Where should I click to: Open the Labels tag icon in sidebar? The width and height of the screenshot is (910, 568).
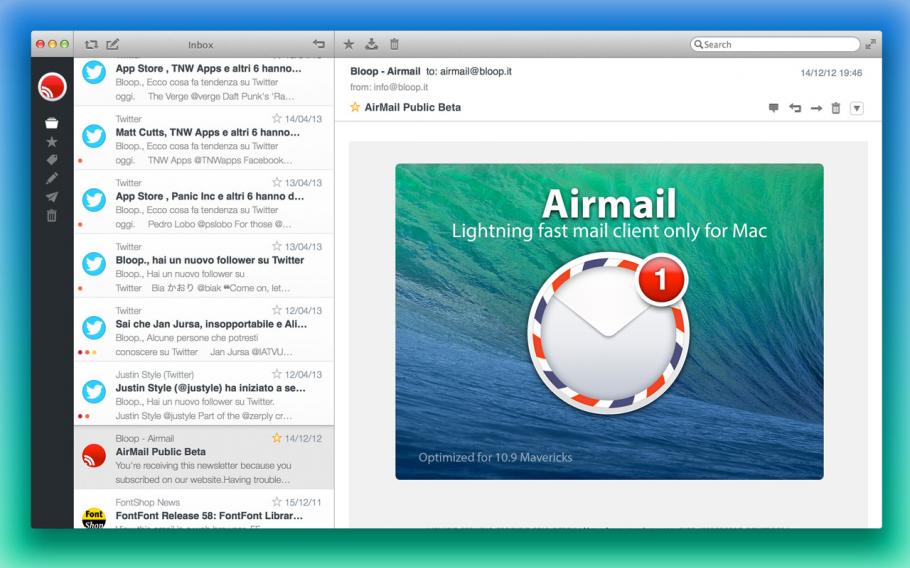[52, 160]
